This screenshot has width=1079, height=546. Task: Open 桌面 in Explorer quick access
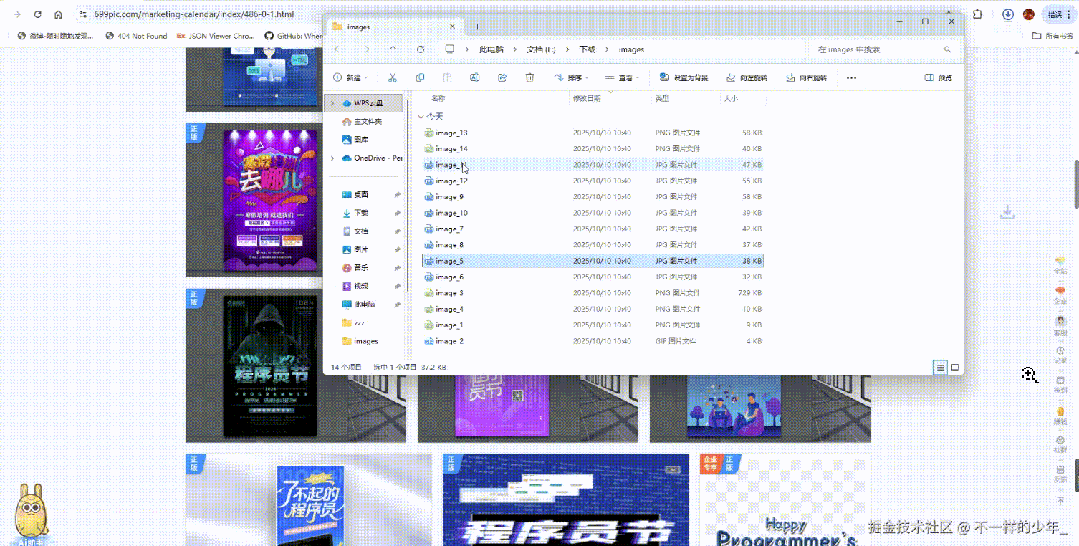pyautogui.click(x=355, y=195)
